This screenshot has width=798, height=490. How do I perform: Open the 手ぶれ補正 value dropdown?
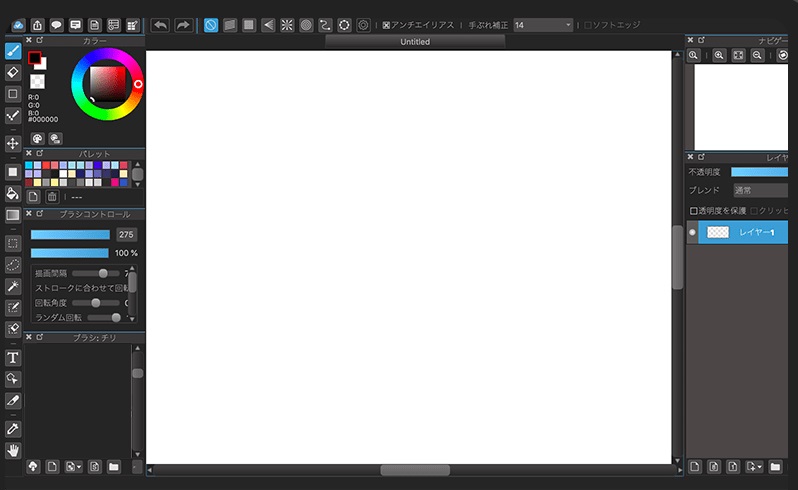[x=543, y=25]
